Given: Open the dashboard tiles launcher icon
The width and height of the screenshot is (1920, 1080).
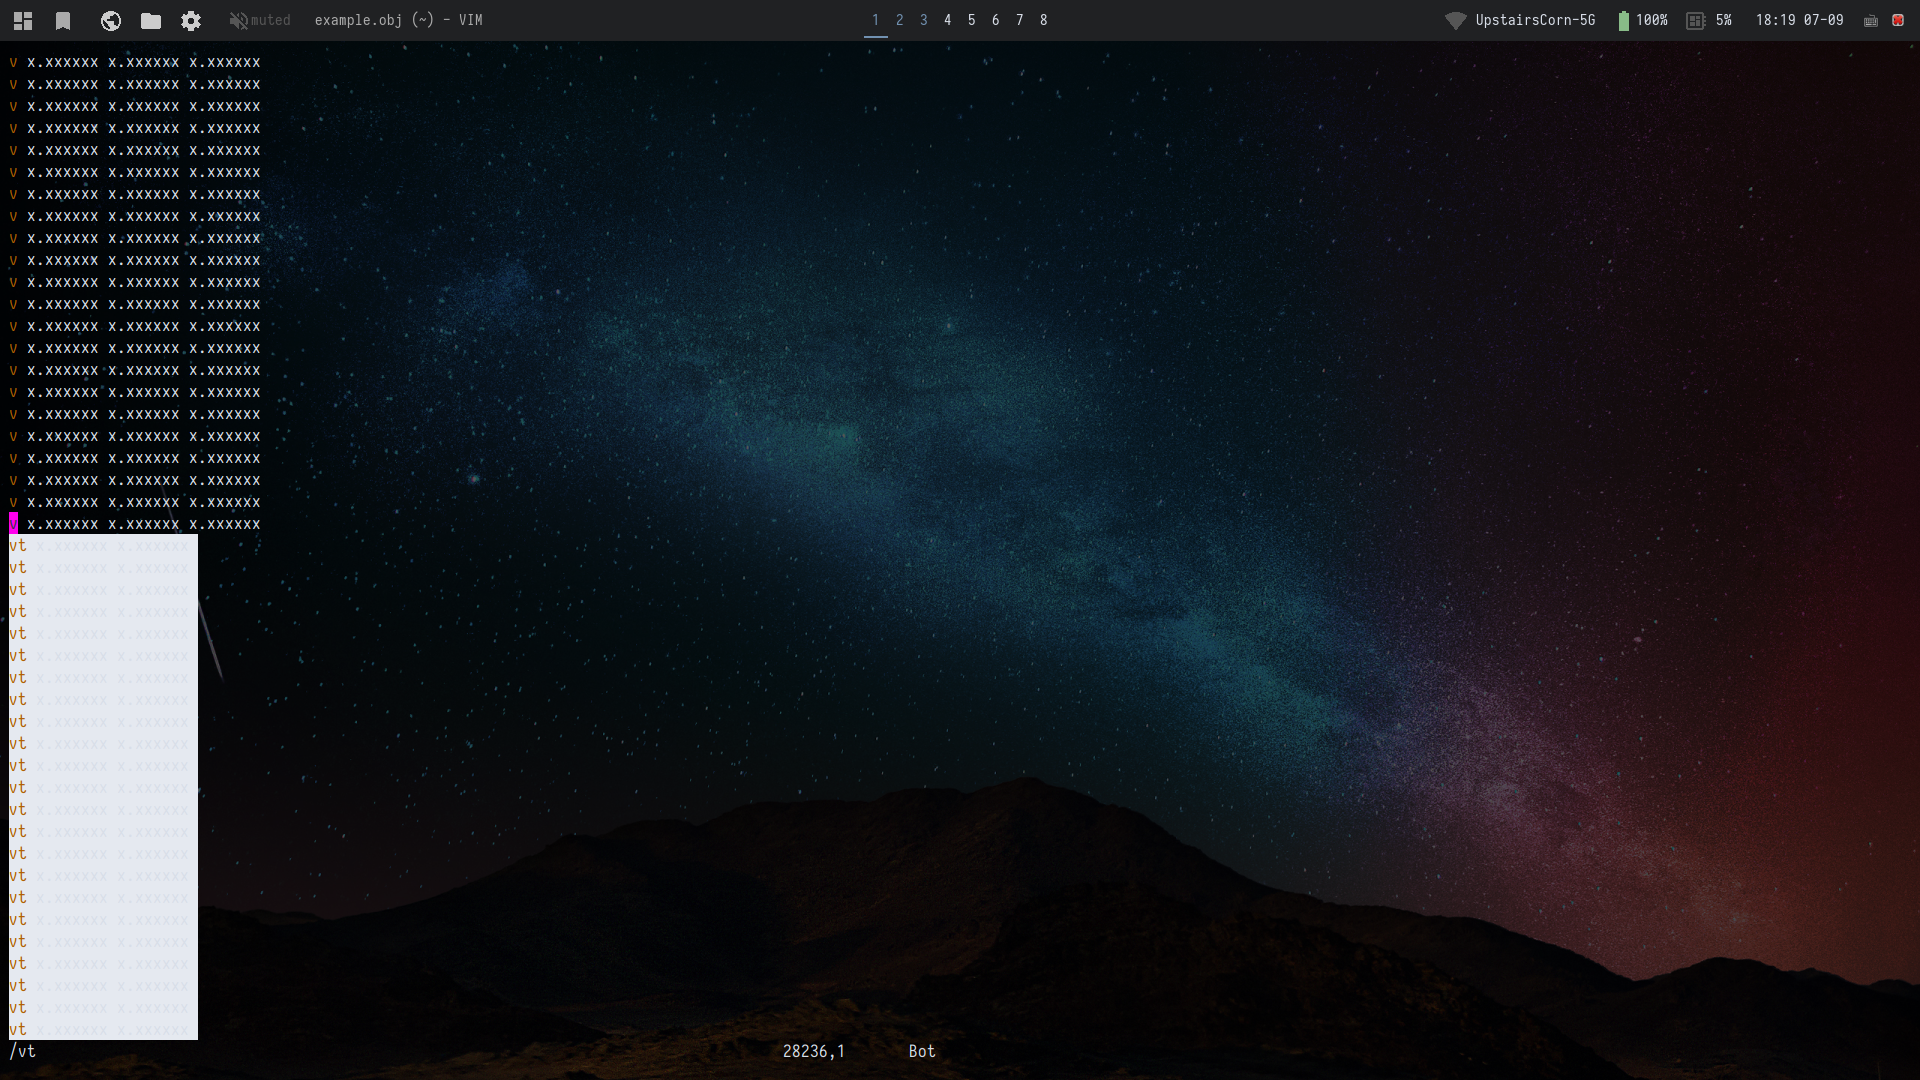Looking at the screenshot, I should (x=23, y=20).
